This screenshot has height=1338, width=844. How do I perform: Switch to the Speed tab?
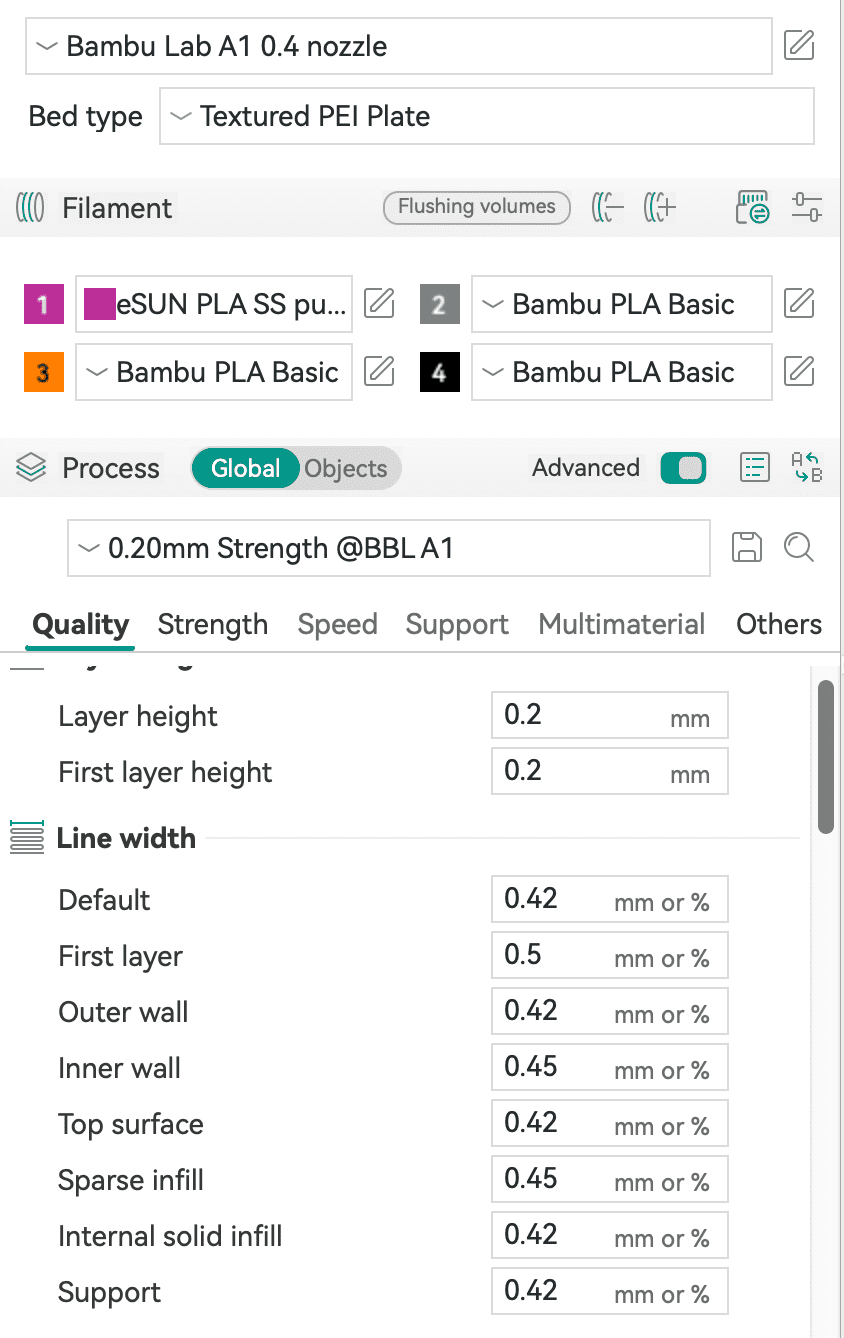337,625
